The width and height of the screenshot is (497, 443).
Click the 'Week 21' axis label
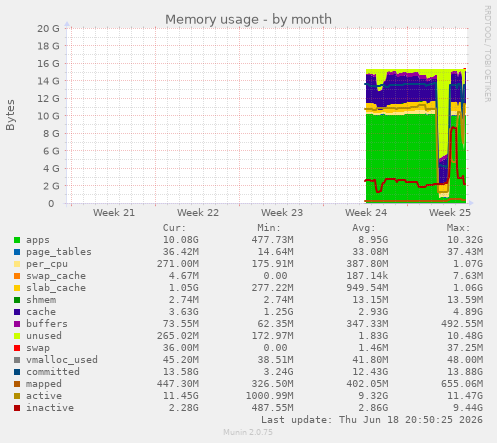click(x=114, y=213)
